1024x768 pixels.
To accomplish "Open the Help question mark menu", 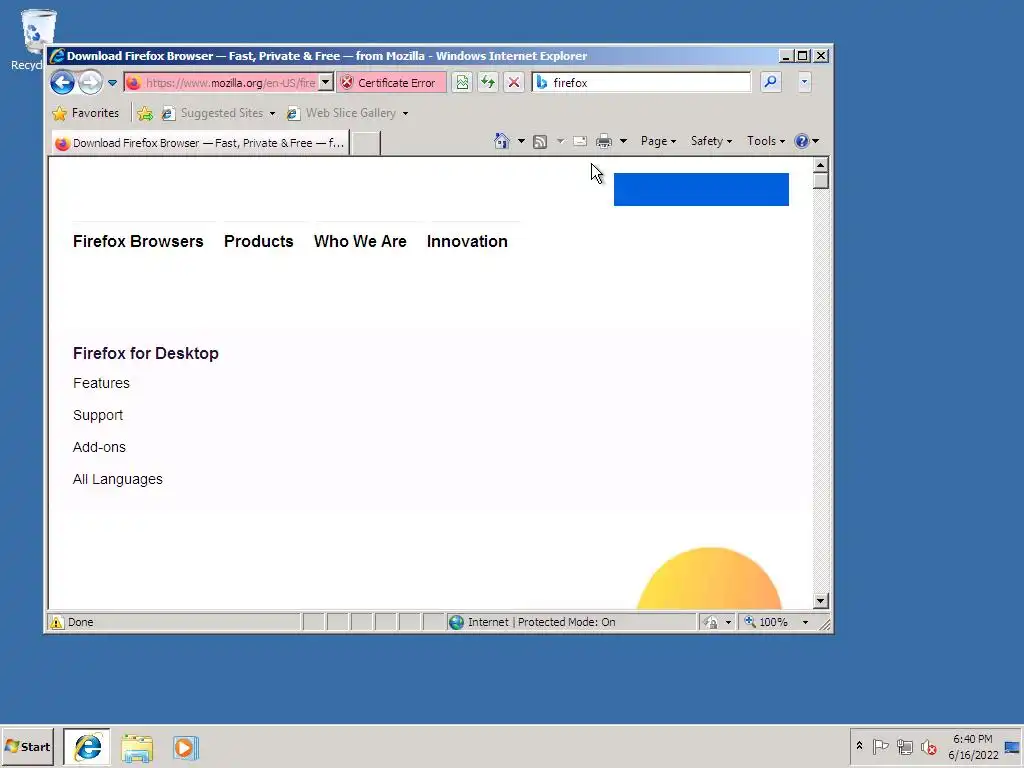I will click(807, 141).
